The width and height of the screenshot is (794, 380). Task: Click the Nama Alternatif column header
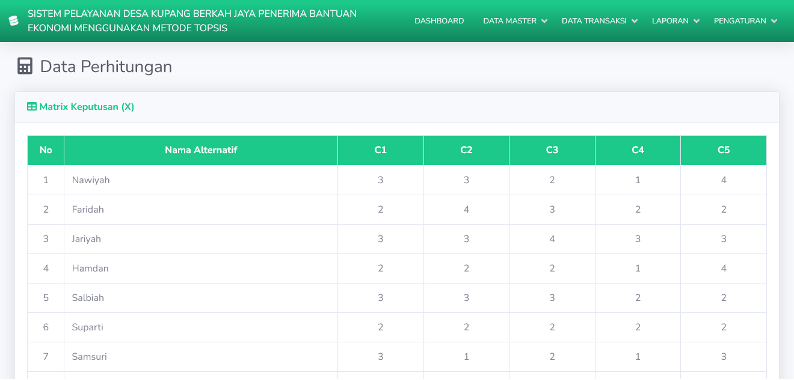click(x=201, y=150)
